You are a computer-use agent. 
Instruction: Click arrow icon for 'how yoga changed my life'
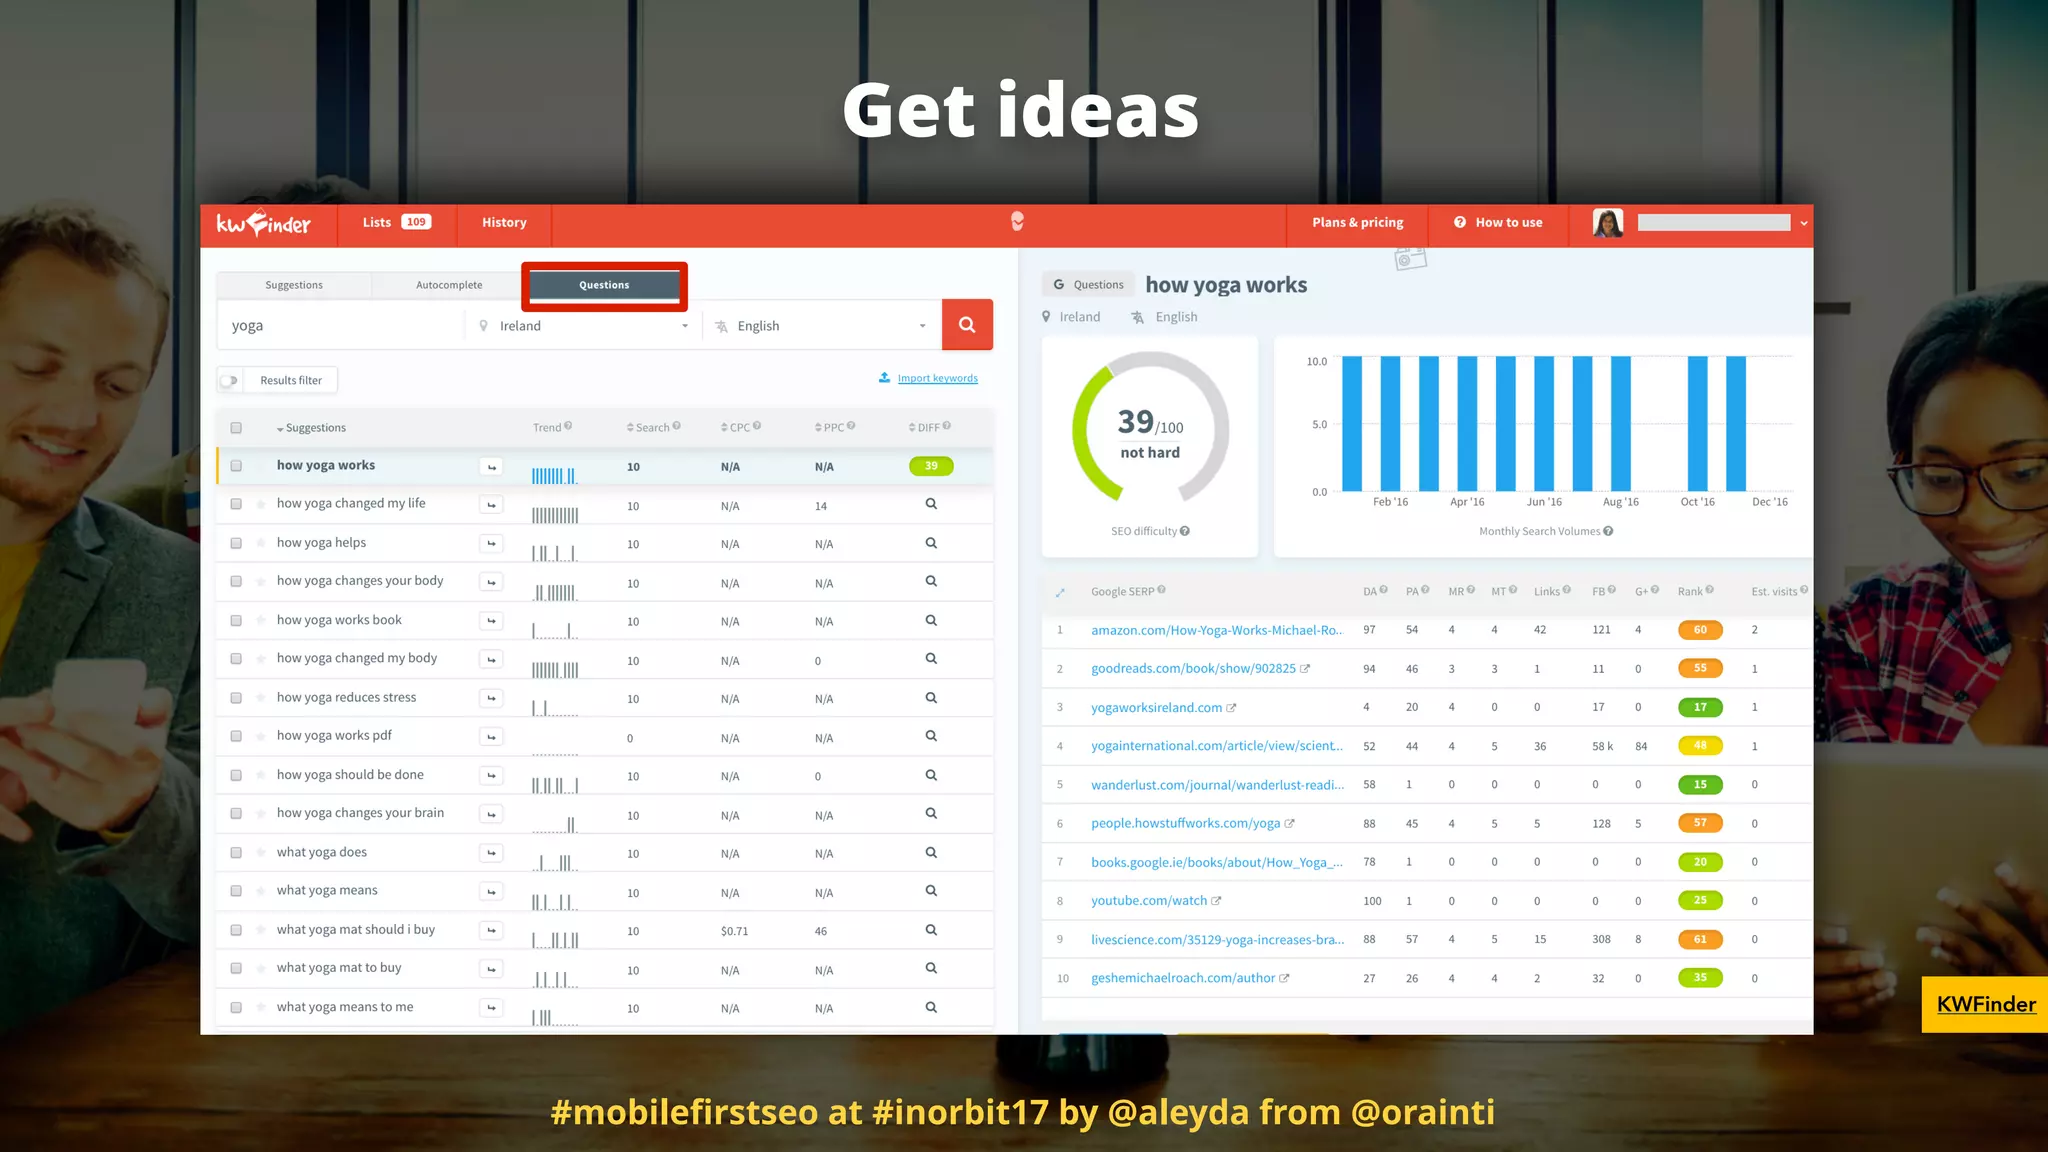coord(491,505)
